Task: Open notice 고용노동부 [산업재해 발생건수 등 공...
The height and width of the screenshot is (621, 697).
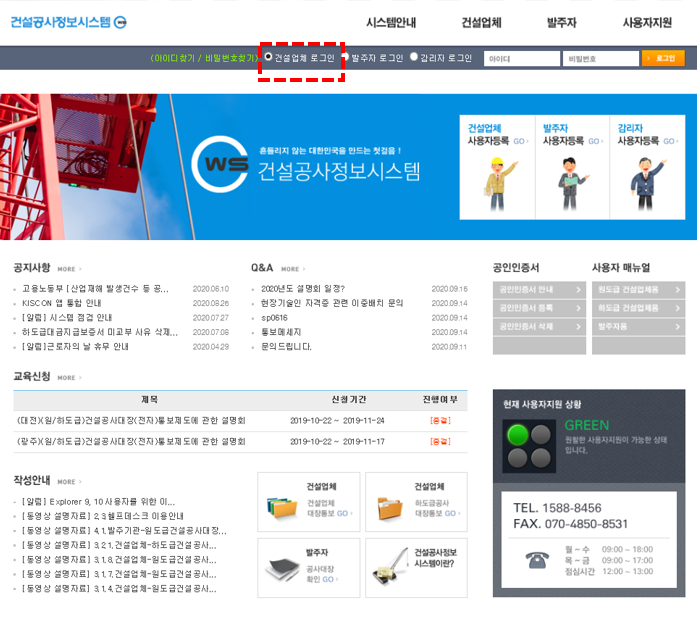Action: [x=95, y=289]
